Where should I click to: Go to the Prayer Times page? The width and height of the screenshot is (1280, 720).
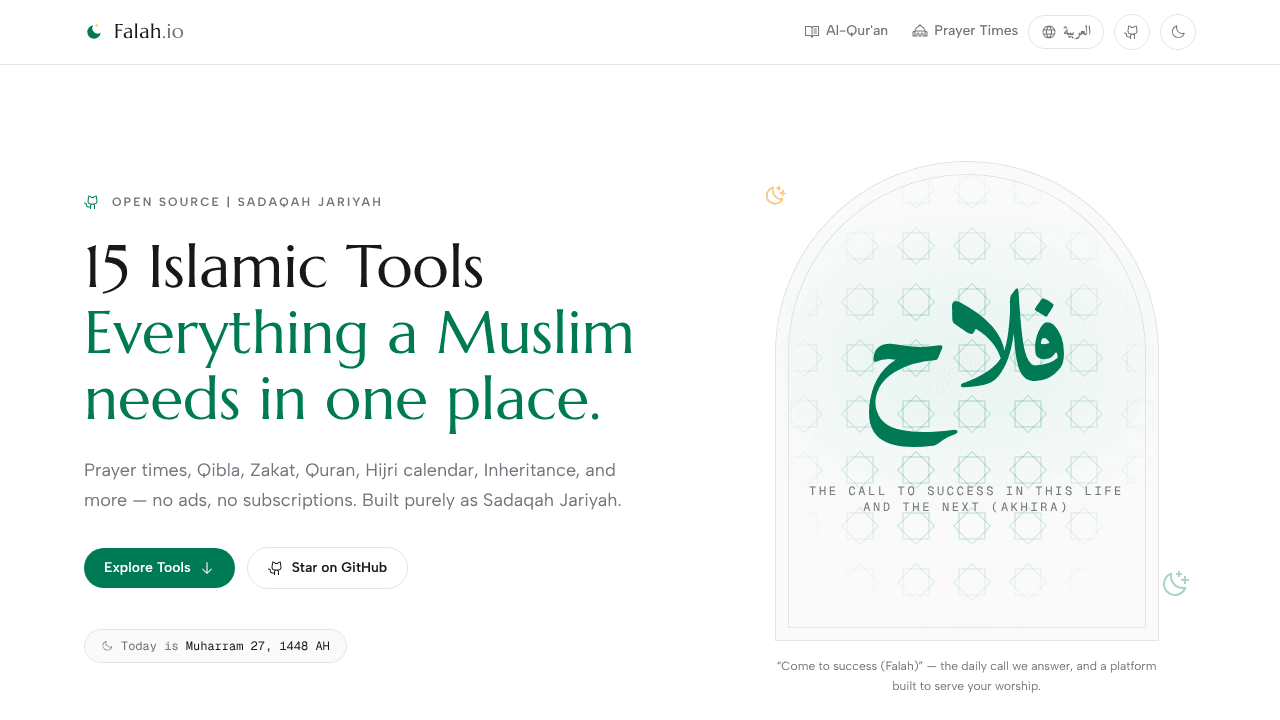coord(965,31)
